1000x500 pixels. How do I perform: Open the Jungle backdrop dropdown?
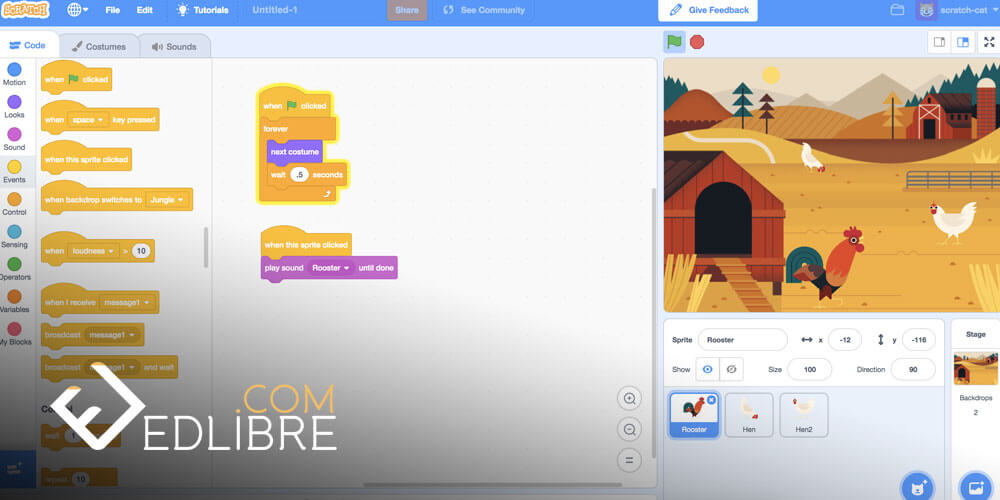point(167,200)
